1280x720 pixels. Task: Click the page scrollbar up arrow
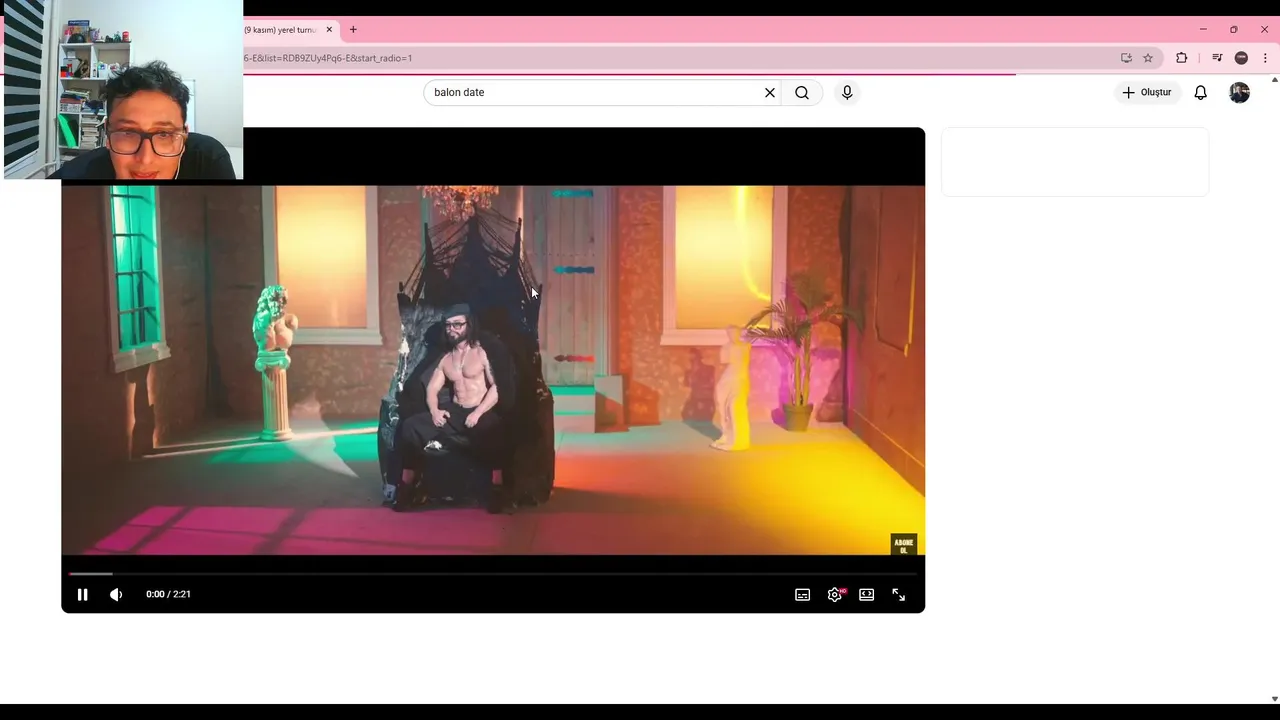pos(1274,80)
